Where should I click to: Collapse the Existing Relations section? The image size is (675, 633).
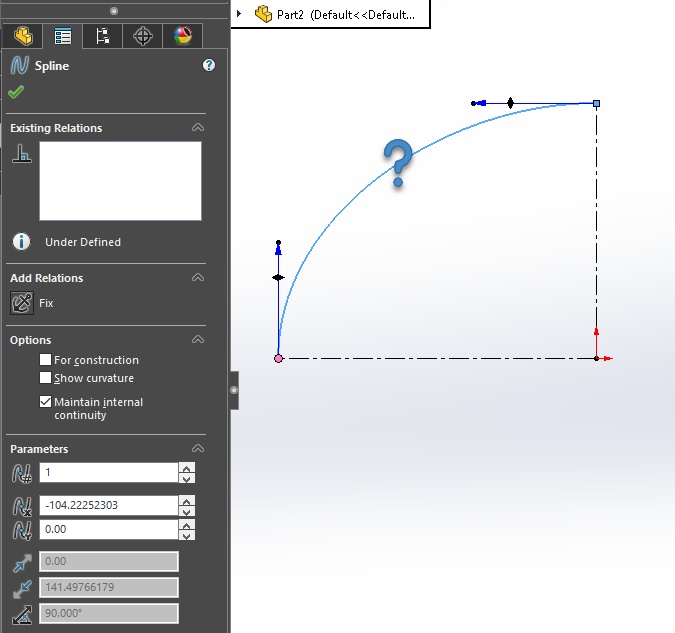[198, 127]
